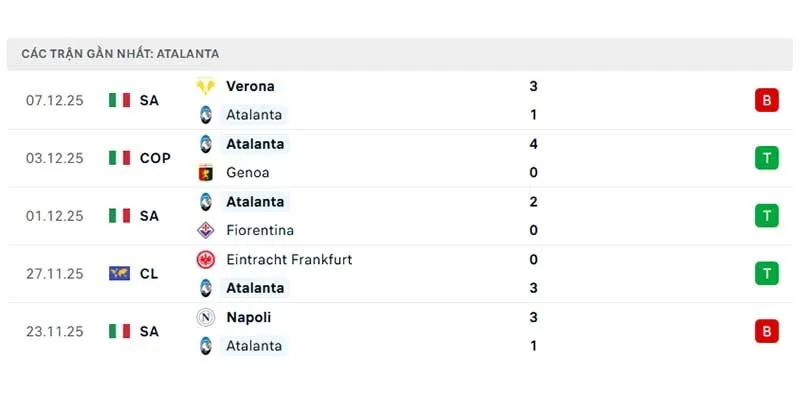The height and width of the screenshot is (400, 800).
Task: Click the green T badge for Genoa match
Action: pyautogui.click(x=767, y=158)
